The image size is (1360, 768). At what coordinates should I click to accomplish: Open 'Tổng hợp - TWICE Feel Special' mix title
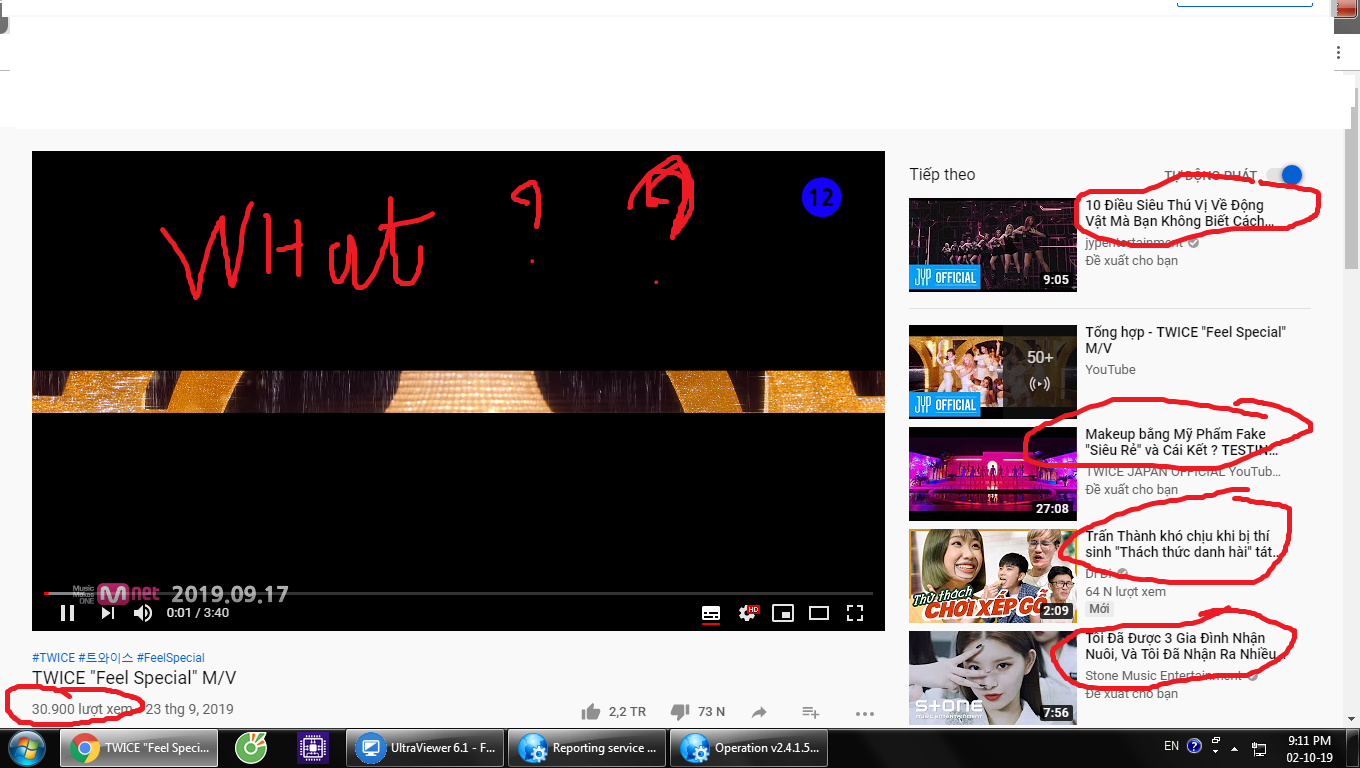pyautogui.click(x=1186, y=340)
